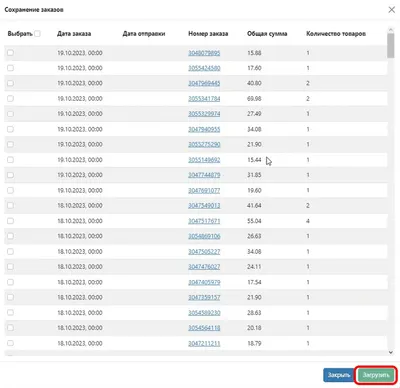
Task: Select the checkbox in the 24.11 row
Action: [11, 267]
